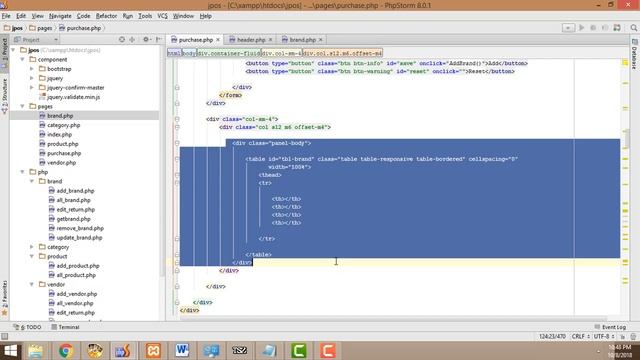The image size is (640, 360).
Task: Close the brand.php editor tab
Action: pyautogui.click(x=320, y=40)
